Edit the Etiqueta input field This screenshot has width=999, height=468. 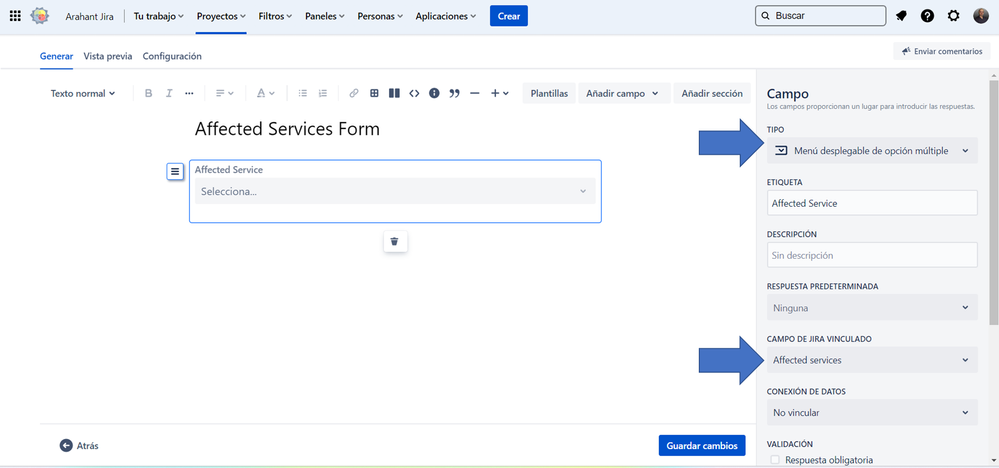(872, 203)
